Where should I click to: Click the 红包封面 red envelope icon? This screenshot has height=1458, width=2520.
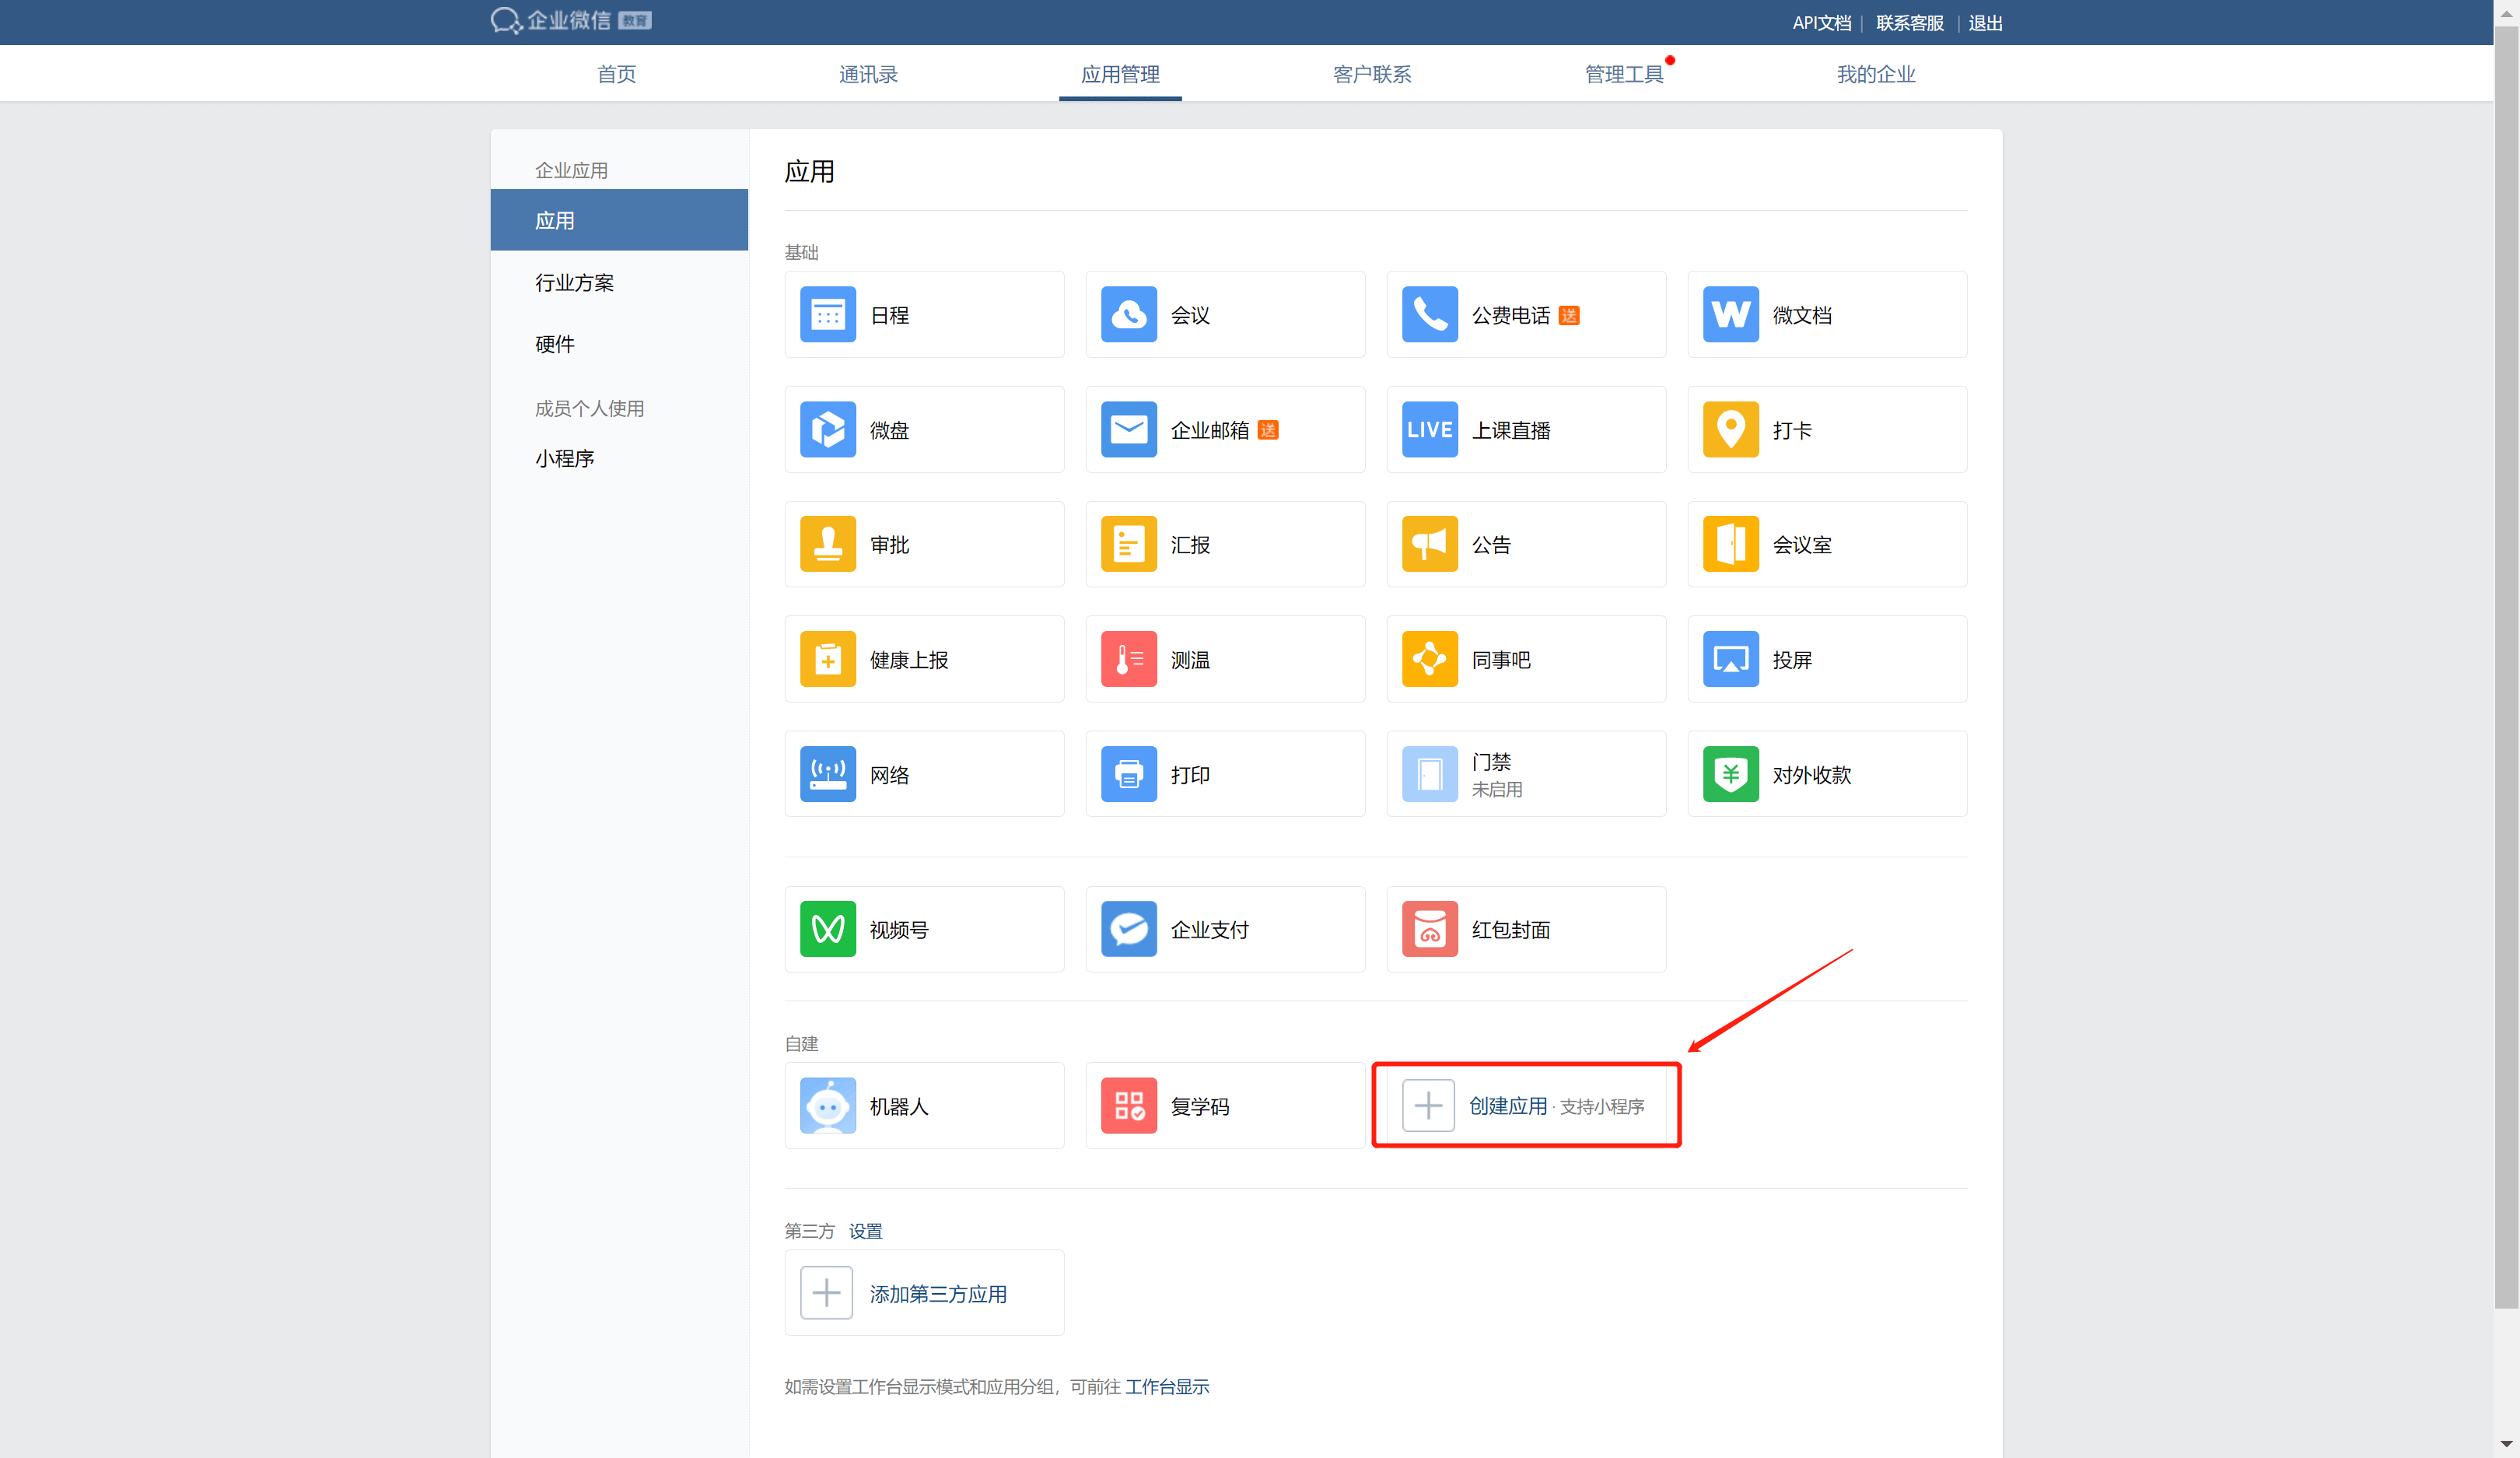point(1429,930)
